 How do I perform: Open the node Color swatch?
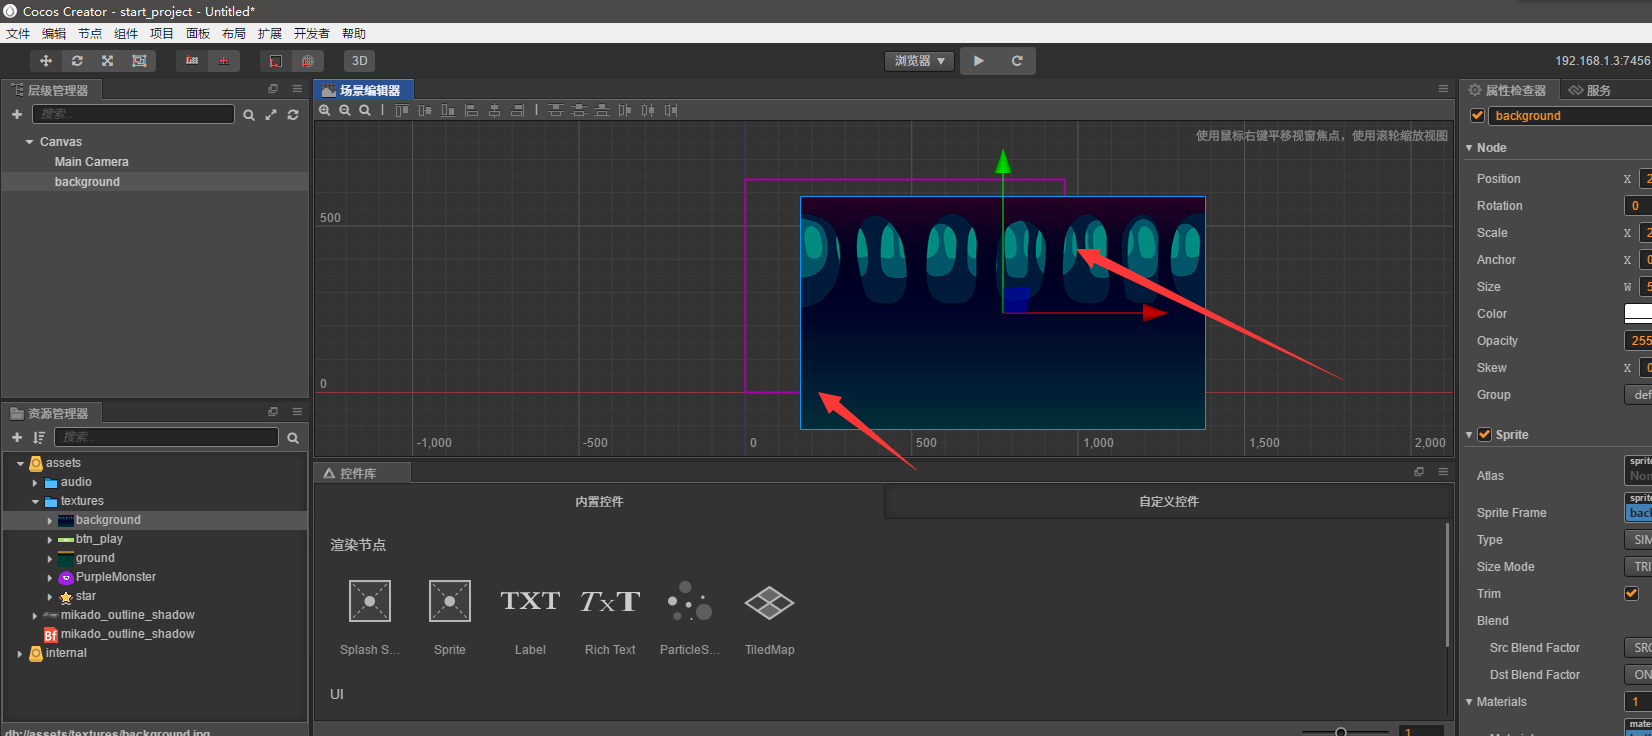point(1638,313)
